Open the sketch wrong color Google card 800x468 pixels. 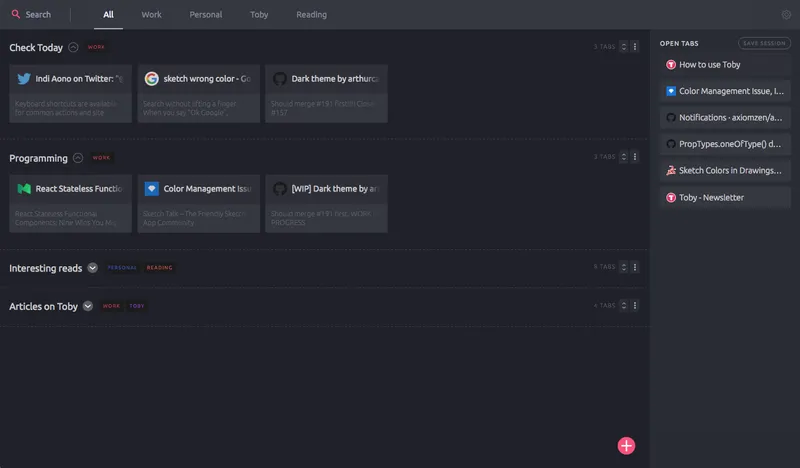198,93
